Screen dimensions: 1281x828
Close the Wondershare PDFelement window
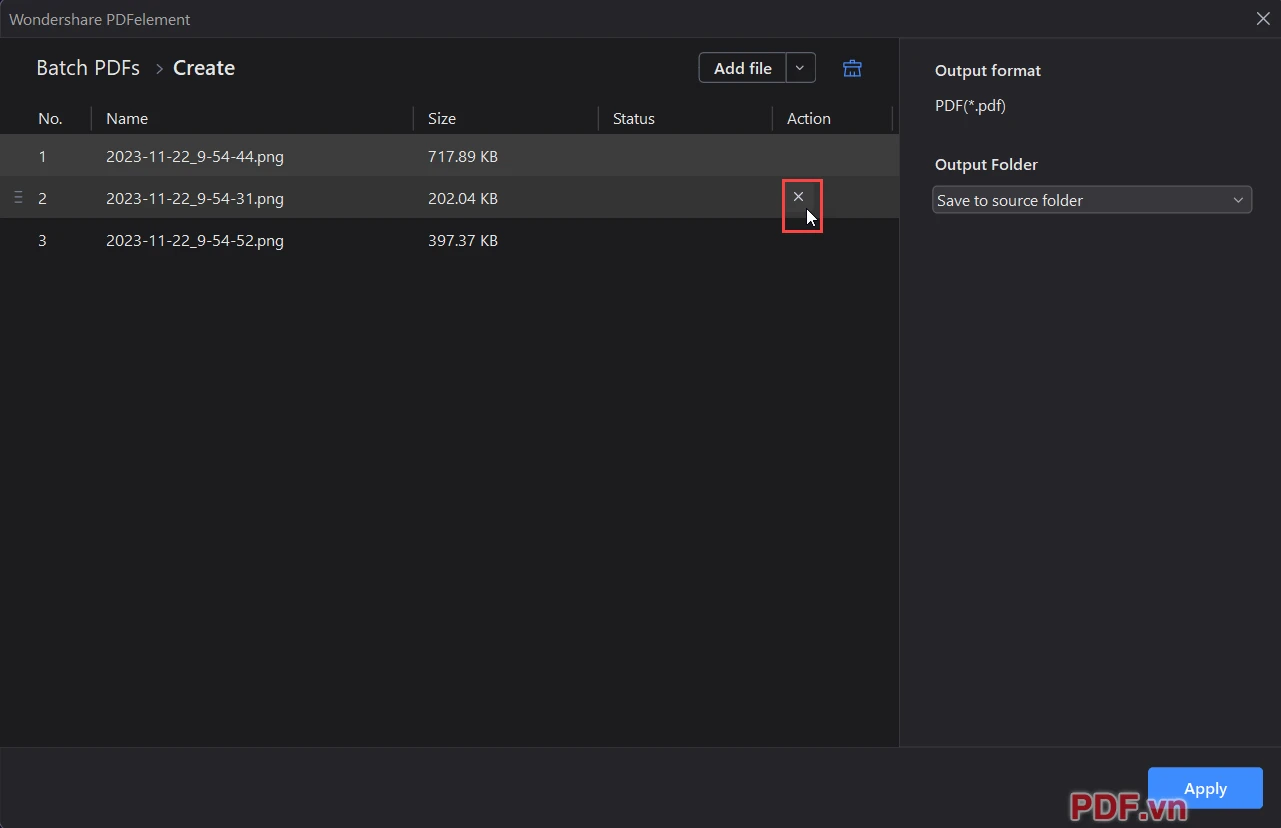pyautogui.click(x=1263, y=18)
